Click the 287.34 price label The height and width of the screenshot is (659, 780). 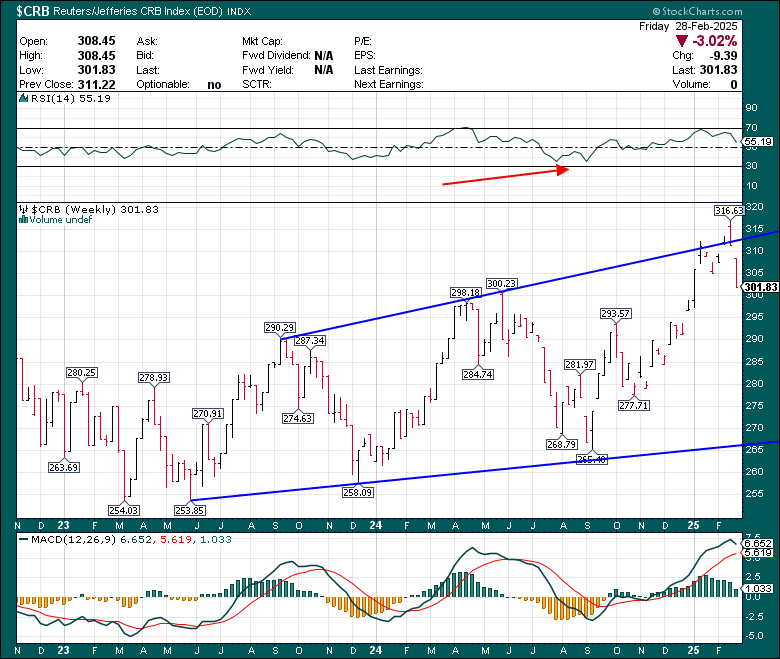[x=310, y=341]
